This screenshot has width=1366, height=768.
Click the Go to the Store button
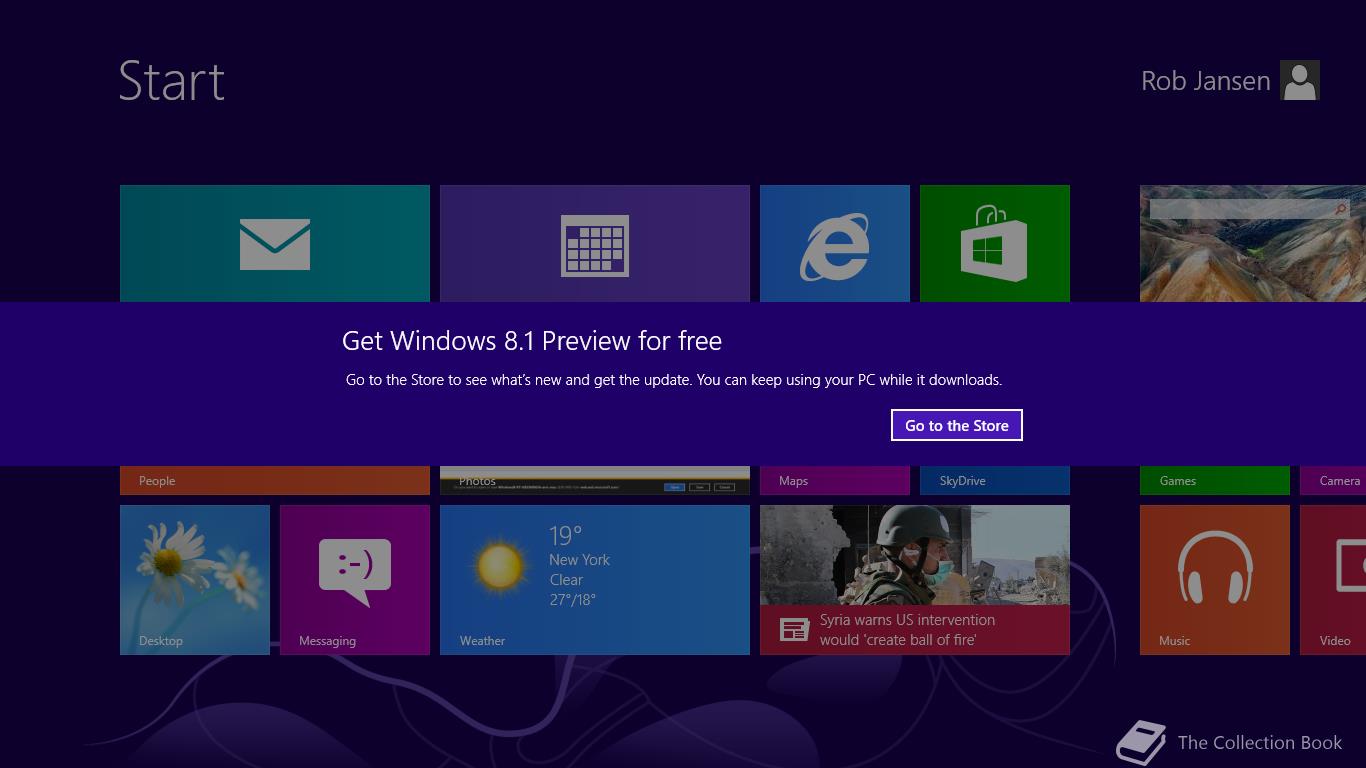click(x=957, y=425)
